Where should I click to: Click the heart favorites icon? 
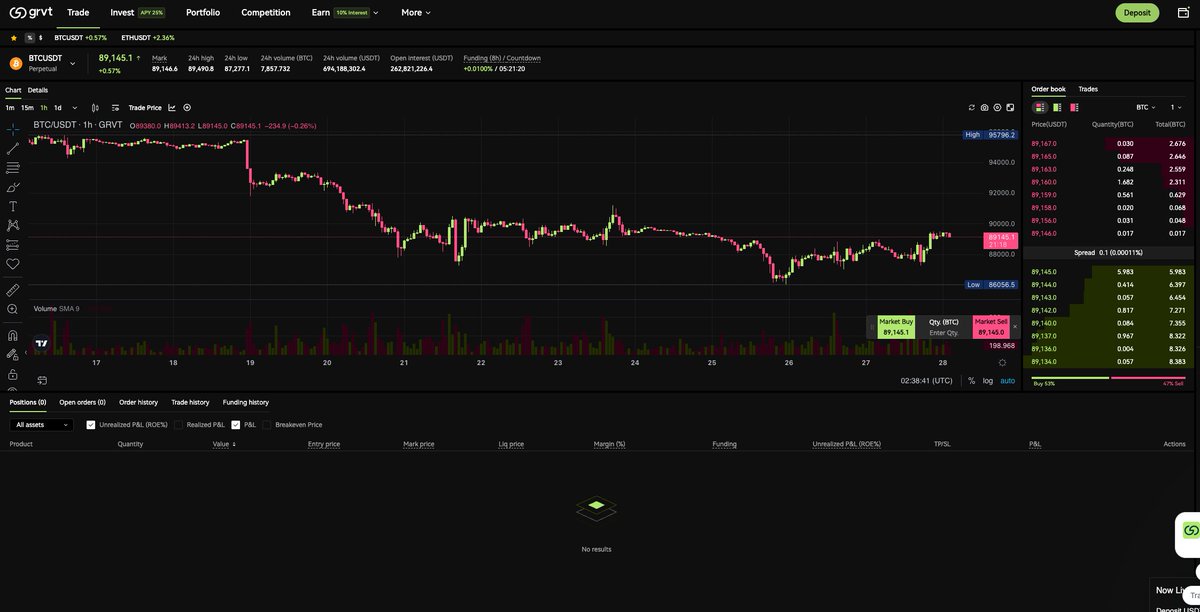point(13,264)
